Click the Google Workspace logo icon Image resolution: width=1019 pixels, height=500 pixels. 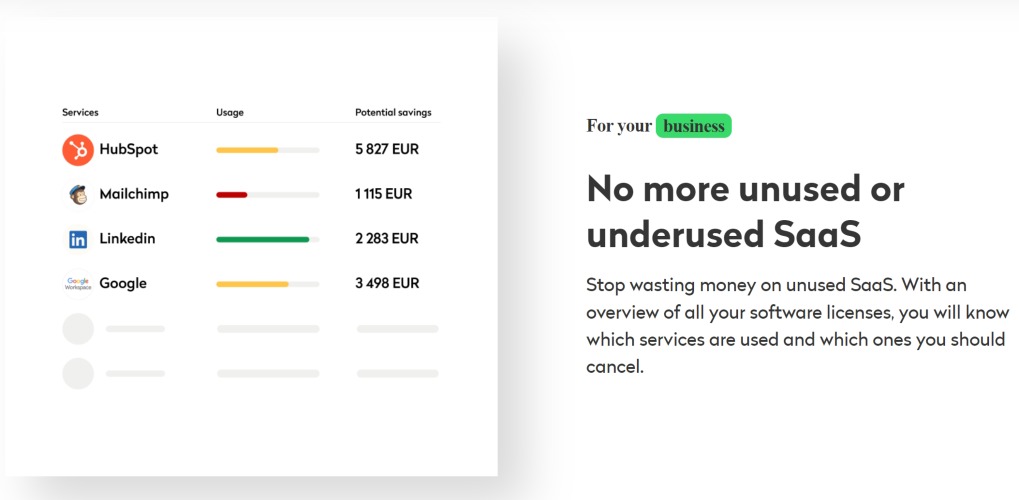coord(78,284)
